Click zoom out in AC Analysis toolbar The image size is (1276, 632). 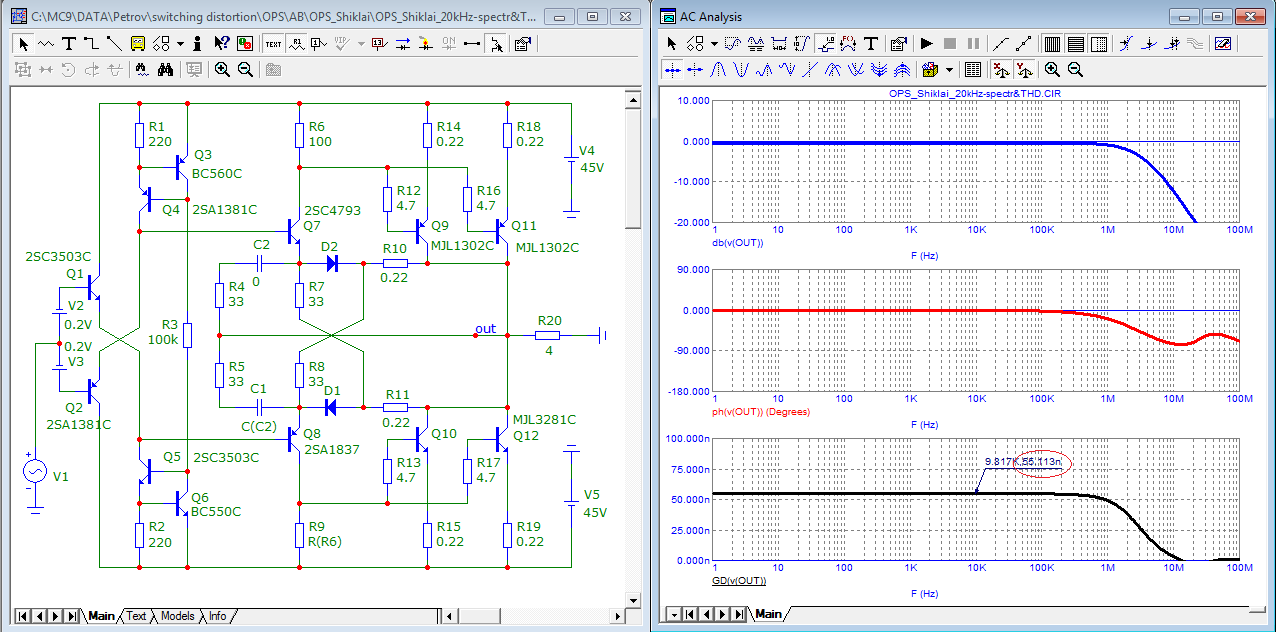pos(1075,69)
